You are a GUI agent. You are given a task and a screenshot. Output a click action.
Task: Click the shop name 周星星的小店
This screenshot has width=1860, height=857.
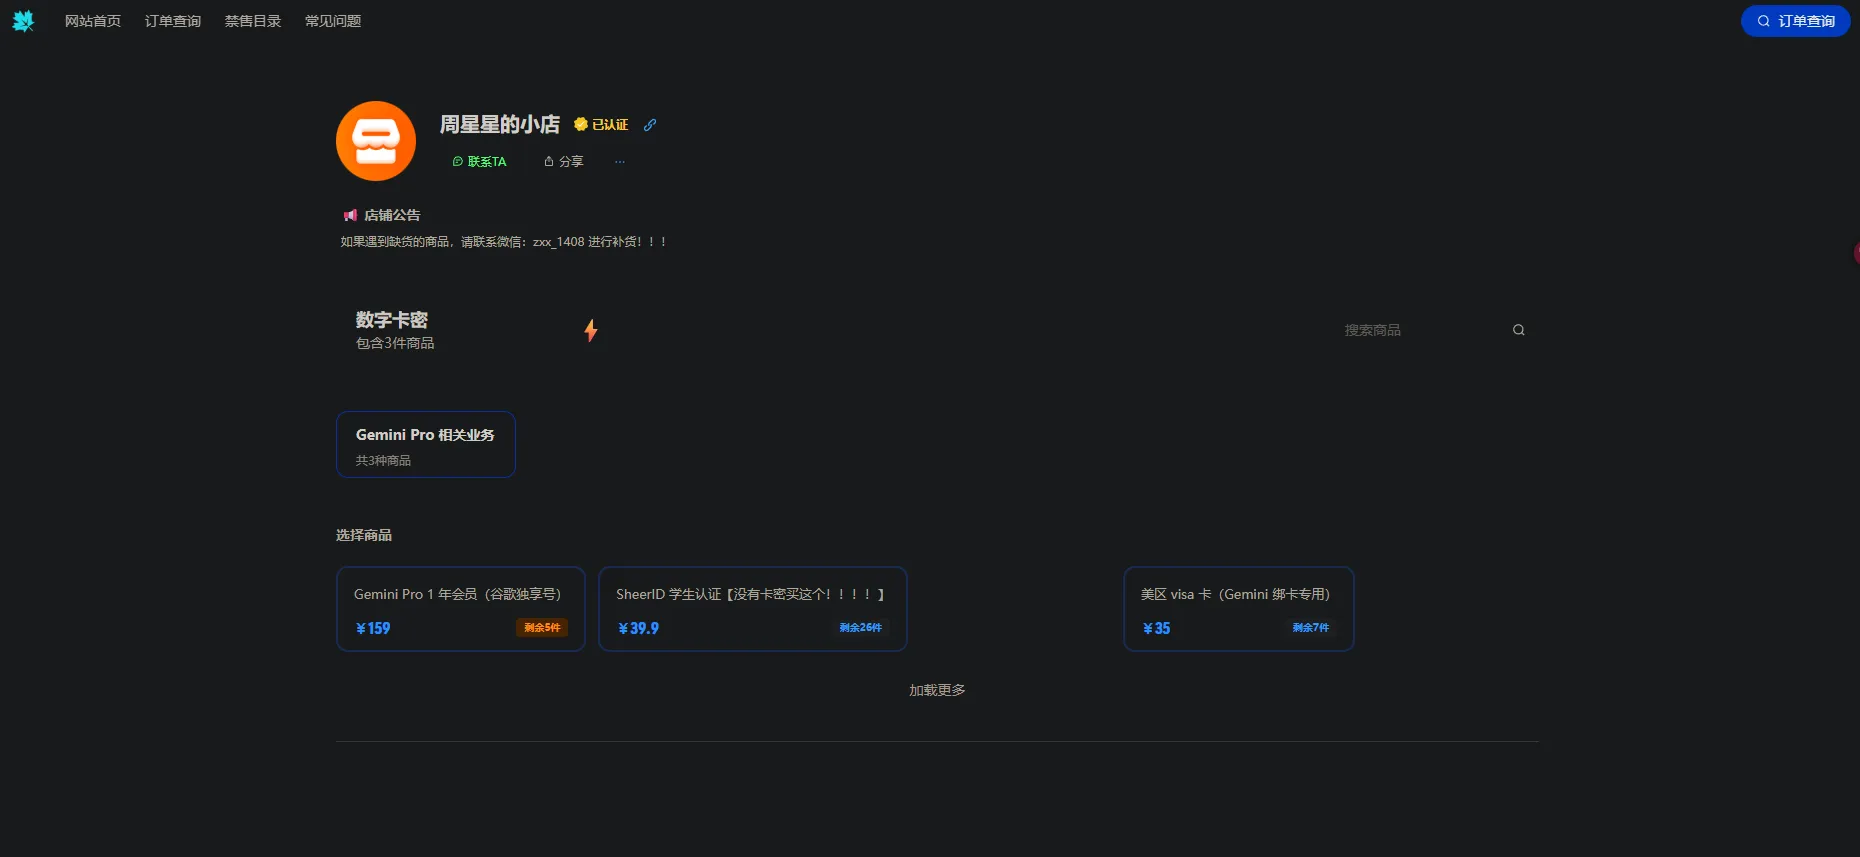500,124
